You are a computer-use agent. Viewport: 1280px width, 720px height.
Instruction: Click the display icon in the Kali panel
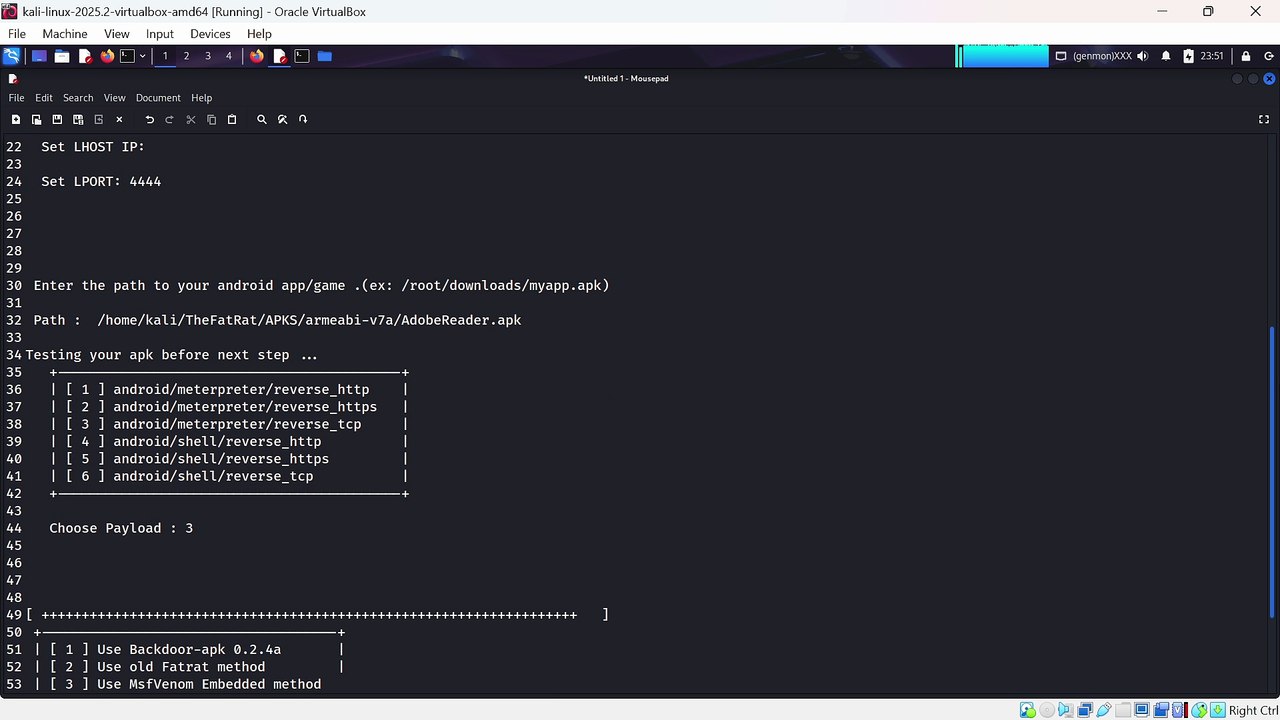coord(1062,56)
